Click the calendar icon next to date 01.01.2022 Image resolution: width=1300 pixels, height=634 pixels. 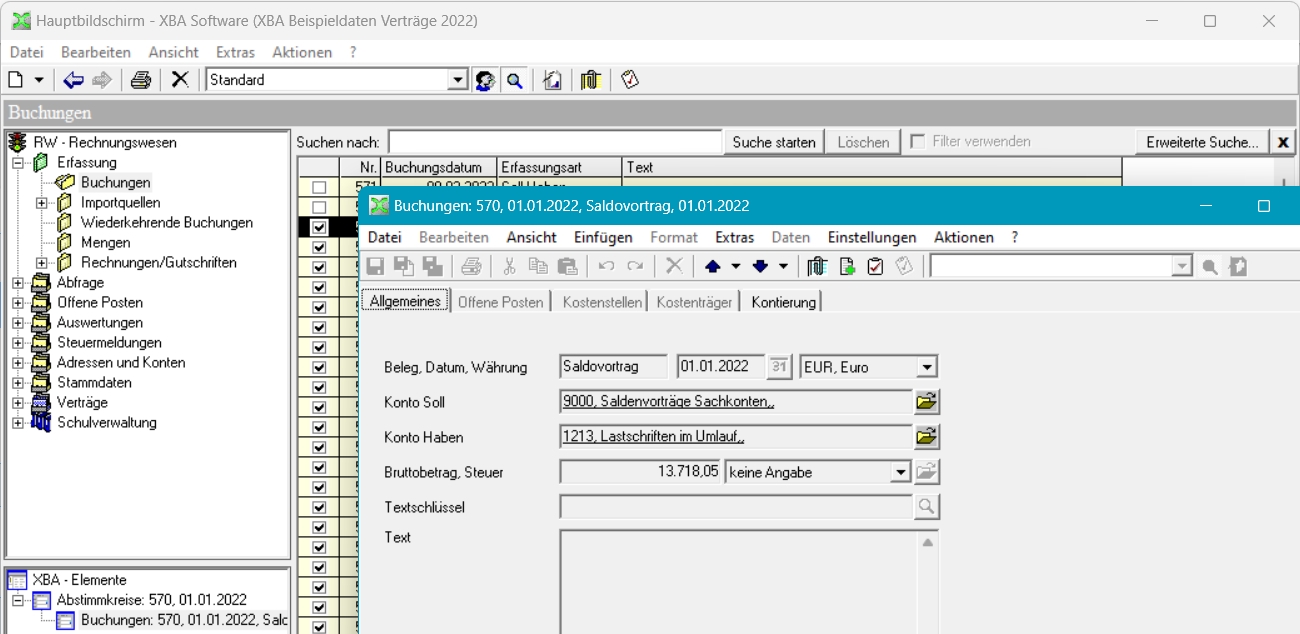[x=779, y=367]
